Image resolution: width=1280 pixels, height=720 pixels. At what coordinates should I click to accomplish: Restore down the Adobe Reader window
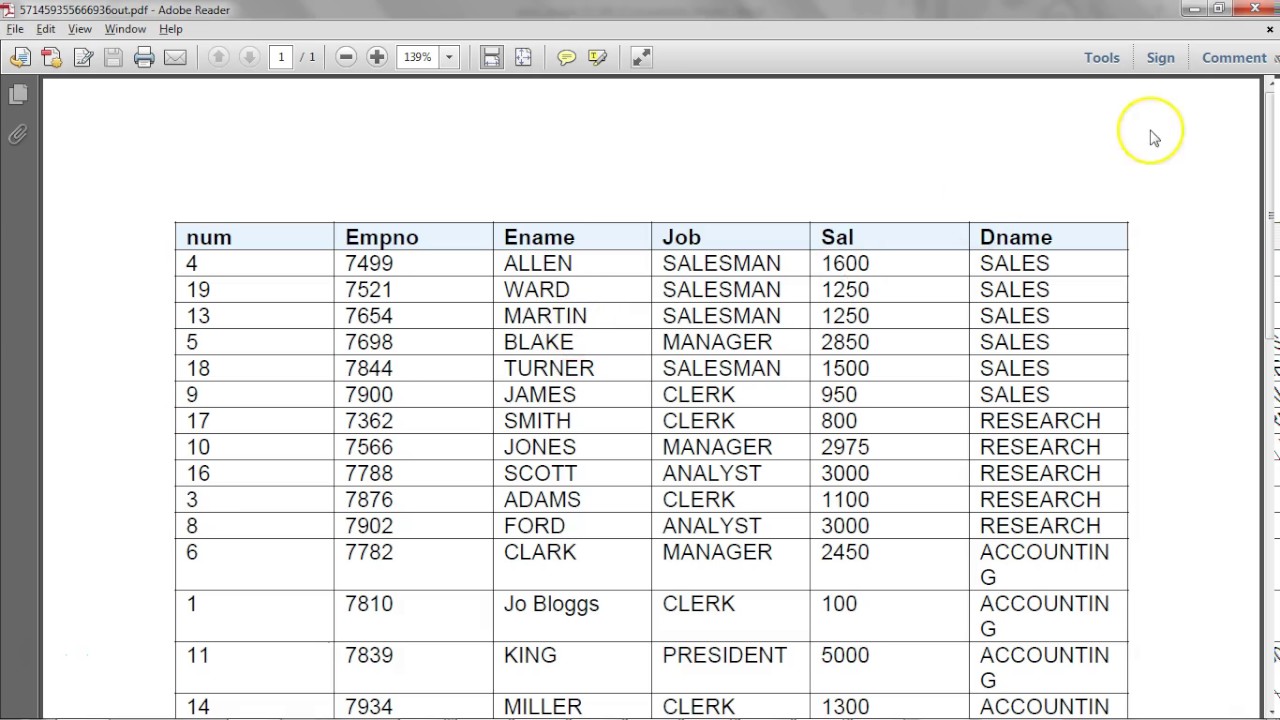pos(1219,9)
